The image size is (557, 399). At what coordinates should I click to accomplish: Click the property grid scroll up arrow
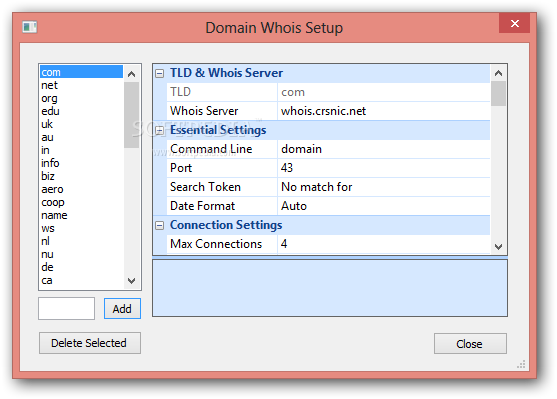498,73
